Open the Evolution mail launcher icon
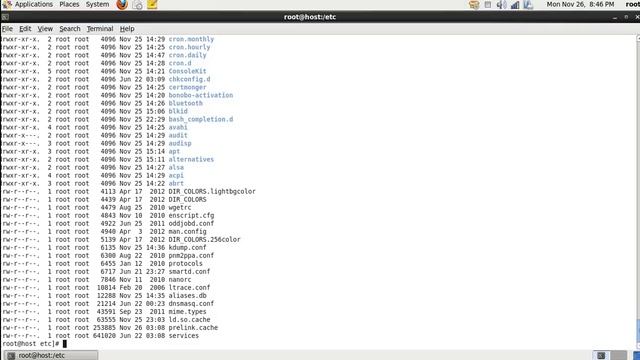The width and height of the screenshot is (640, 360). 137,5
